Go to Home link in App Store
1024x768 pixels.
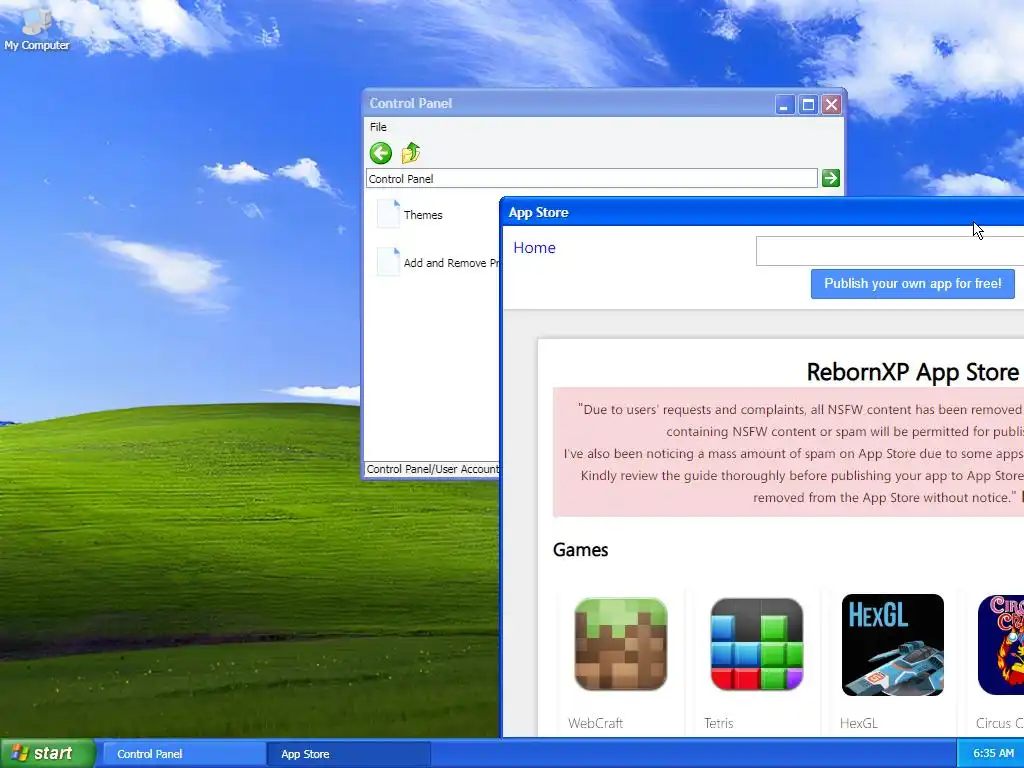[x=534, y=248]
